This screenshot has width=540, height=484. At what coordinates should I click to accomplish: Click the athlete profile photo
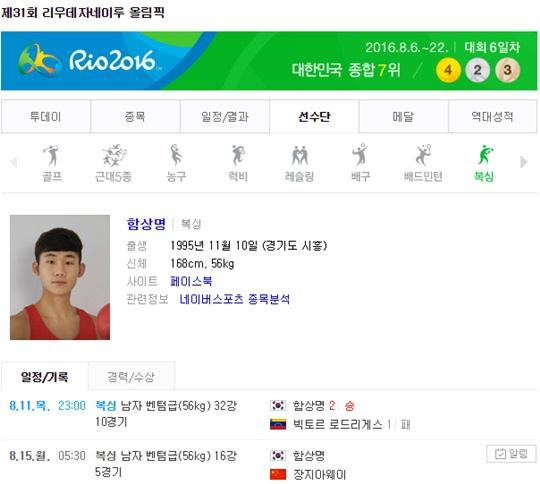click(60, 278)
